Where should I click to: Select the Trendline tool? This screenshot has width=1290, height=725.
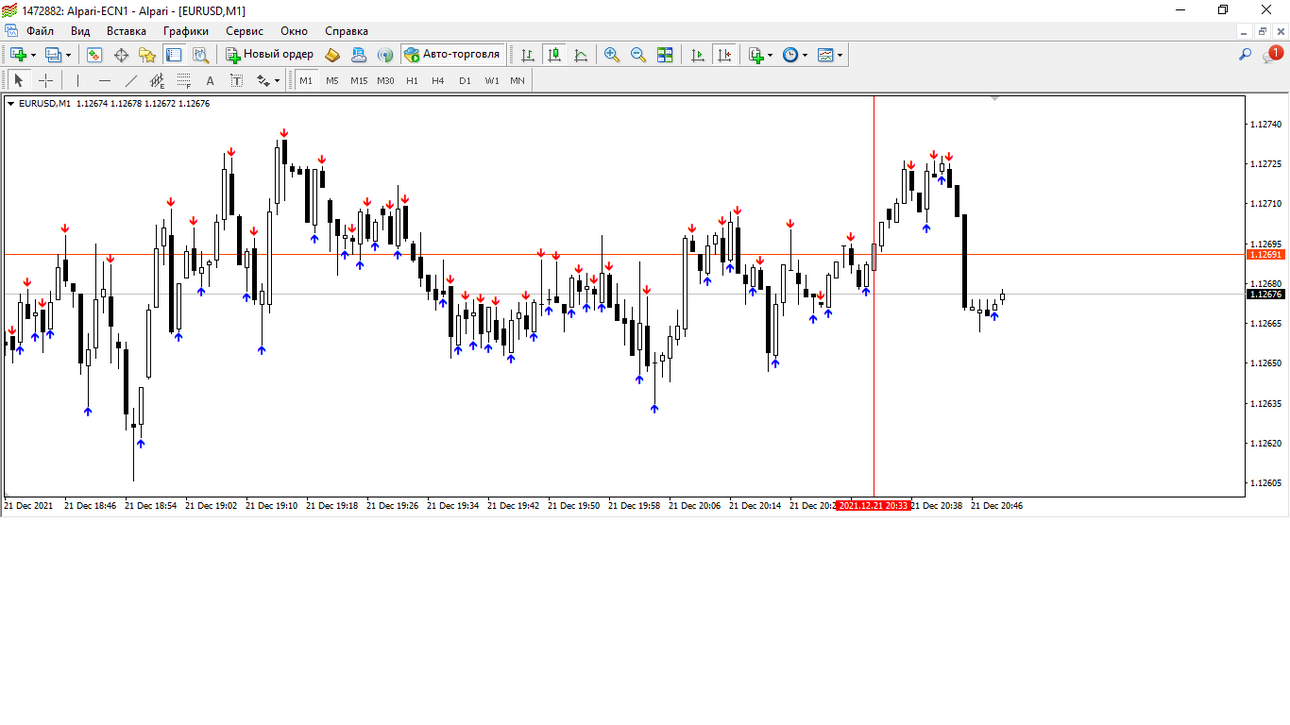click(131, 81)
